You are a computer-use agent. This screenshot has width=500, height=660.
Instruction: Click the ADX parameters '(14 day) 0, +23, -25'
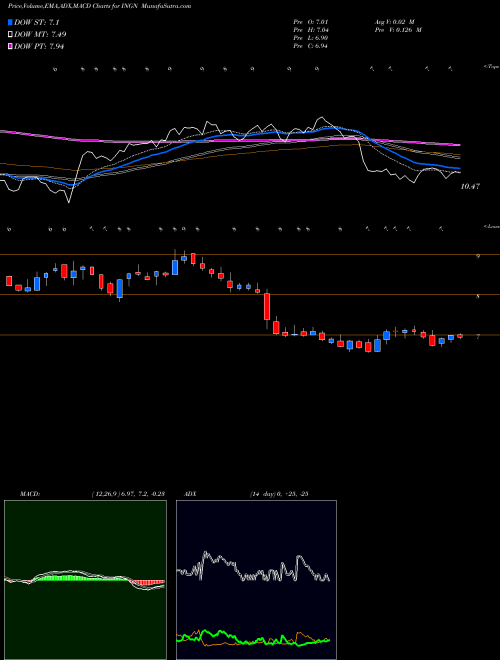tap(279, 494)
